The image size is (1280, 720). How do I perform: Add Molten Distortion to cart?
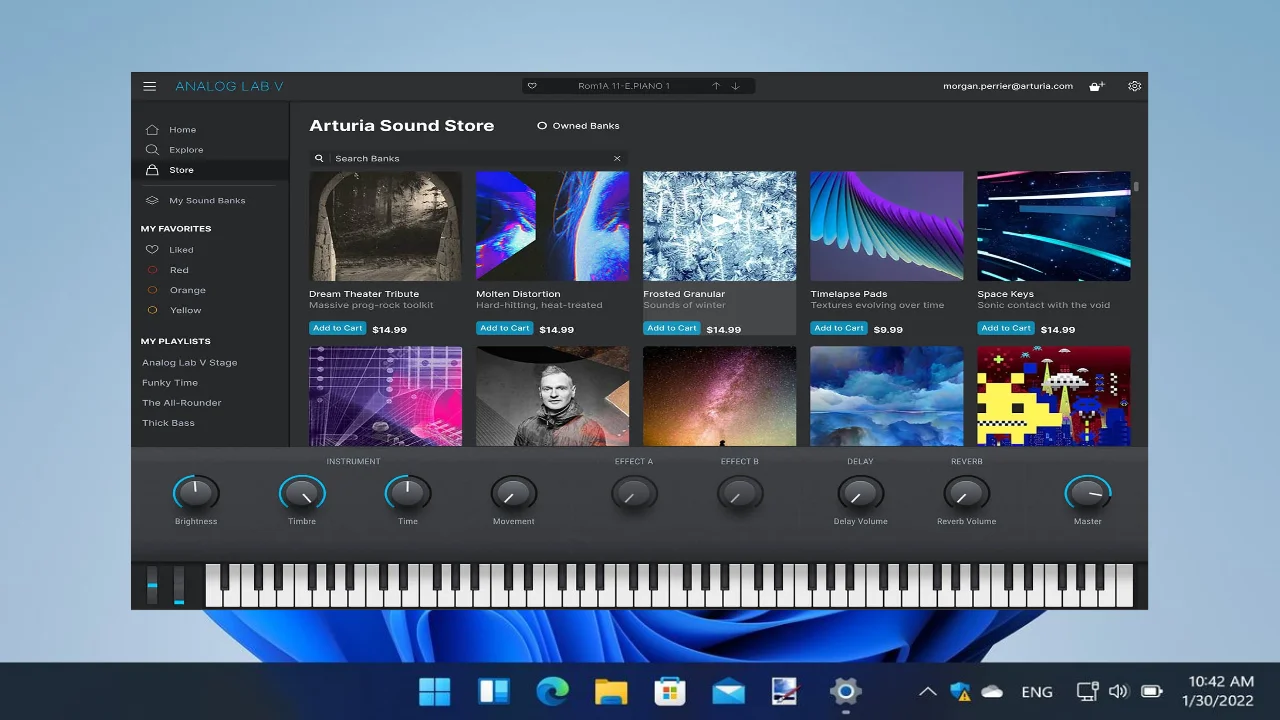tap(505, 328)
